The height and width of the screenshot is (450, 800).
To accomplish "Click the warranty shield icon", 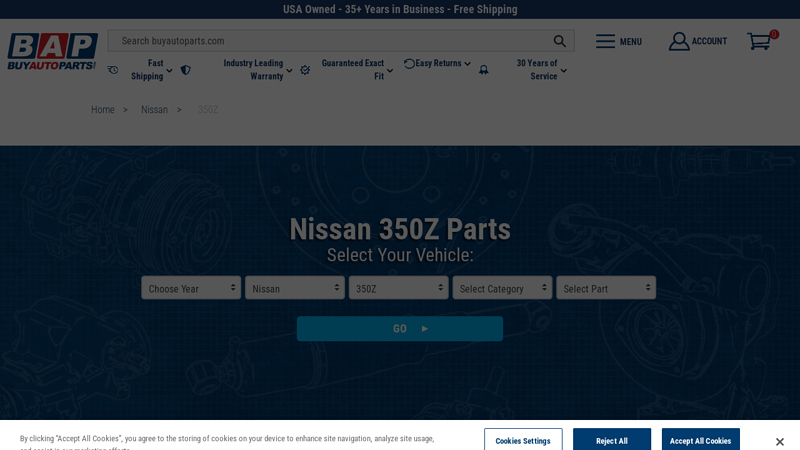I will [186, 70].
